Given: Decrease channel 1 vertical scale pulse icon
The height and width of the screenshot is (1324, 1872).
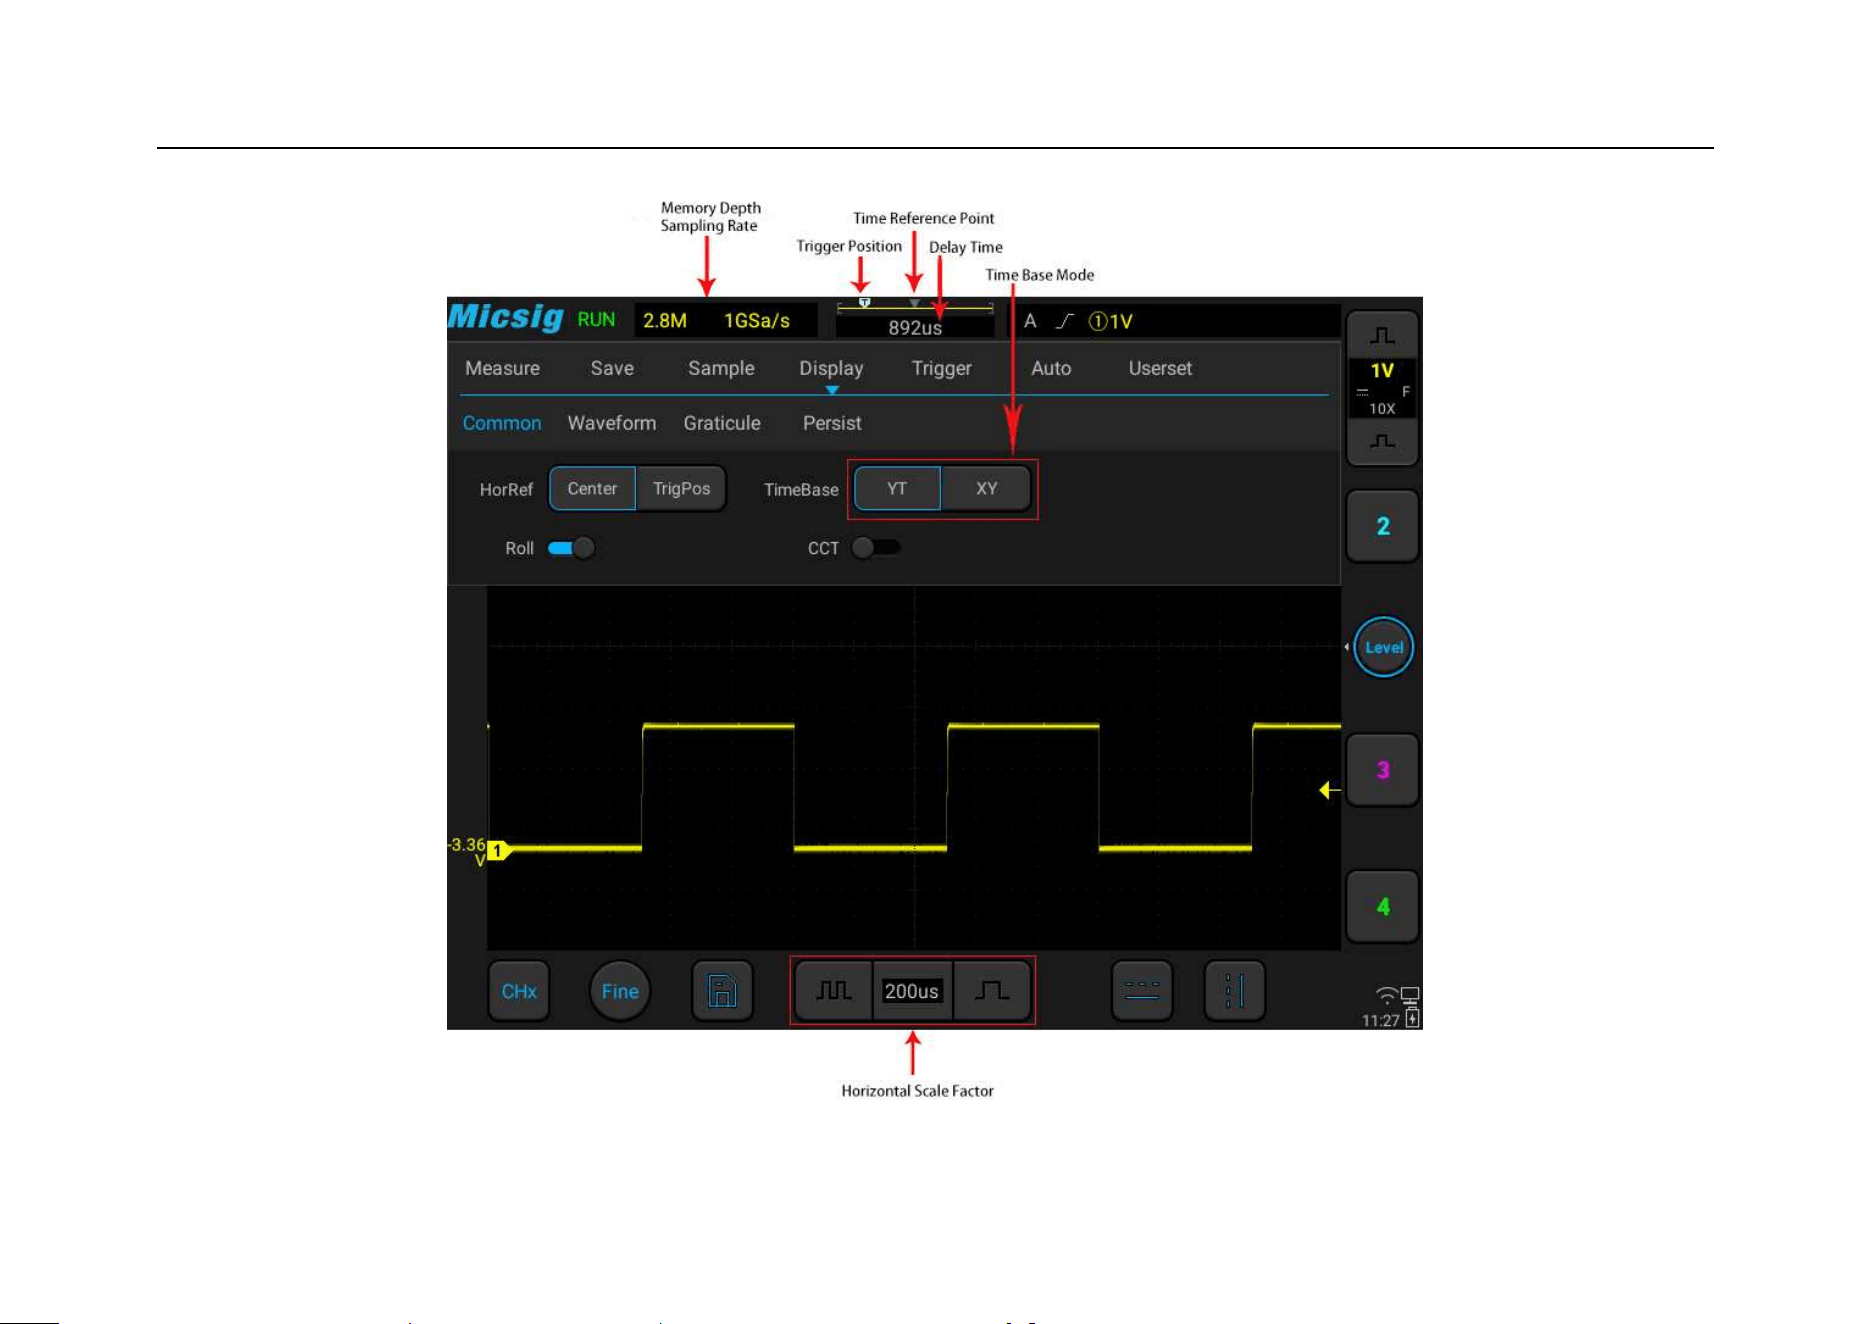Looking at the screenshot, I should click(1382, 441).
